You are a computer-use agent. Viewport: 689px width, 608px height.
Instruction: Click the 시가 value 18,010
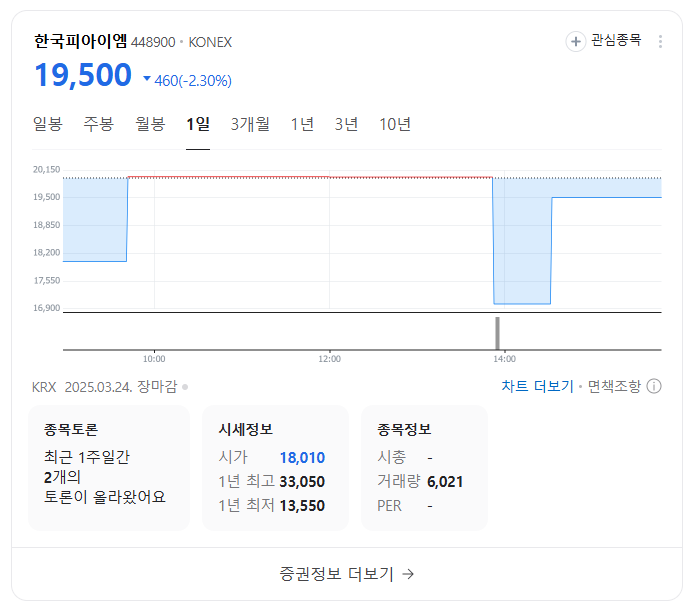[x=302, y=458]
